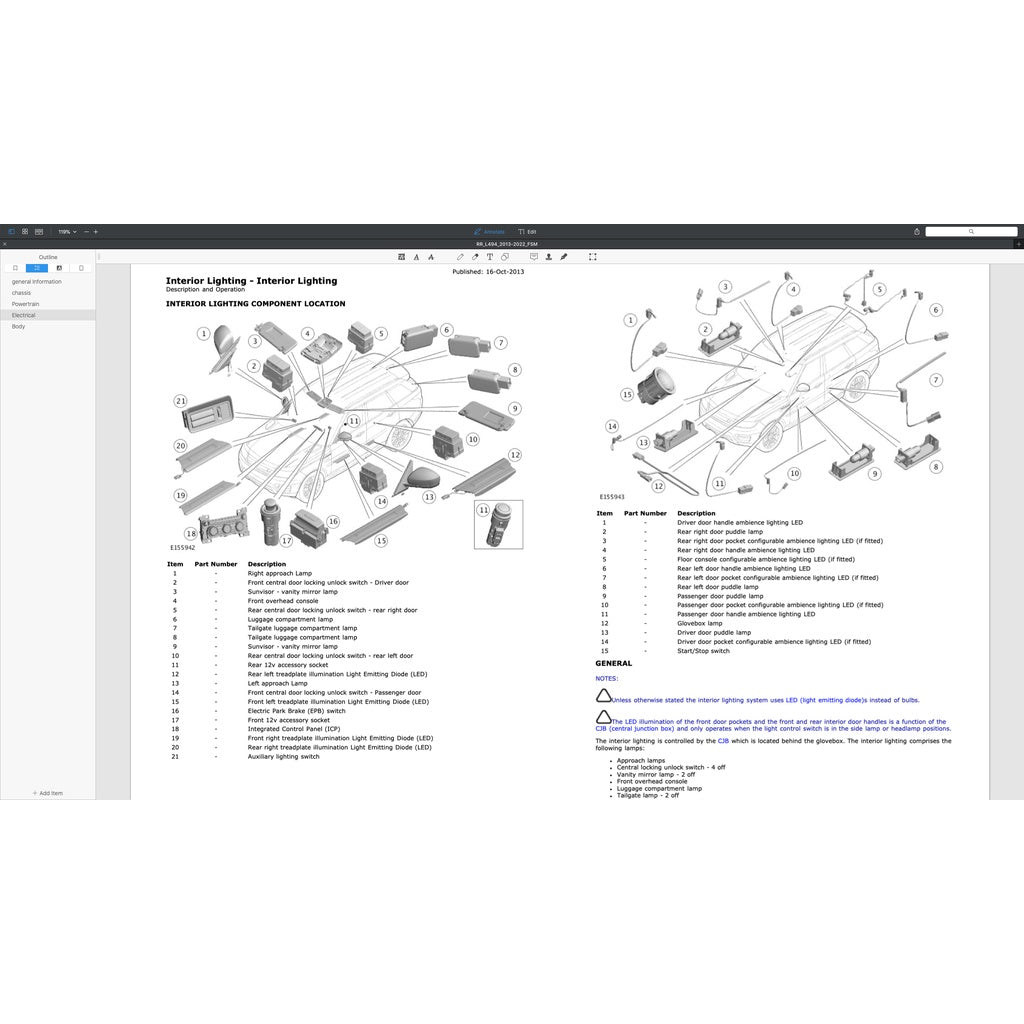Viewport: 1024px width, 1024px height.
Task: Show the bookmarks tab in sidebar
Action: [15, 268]
